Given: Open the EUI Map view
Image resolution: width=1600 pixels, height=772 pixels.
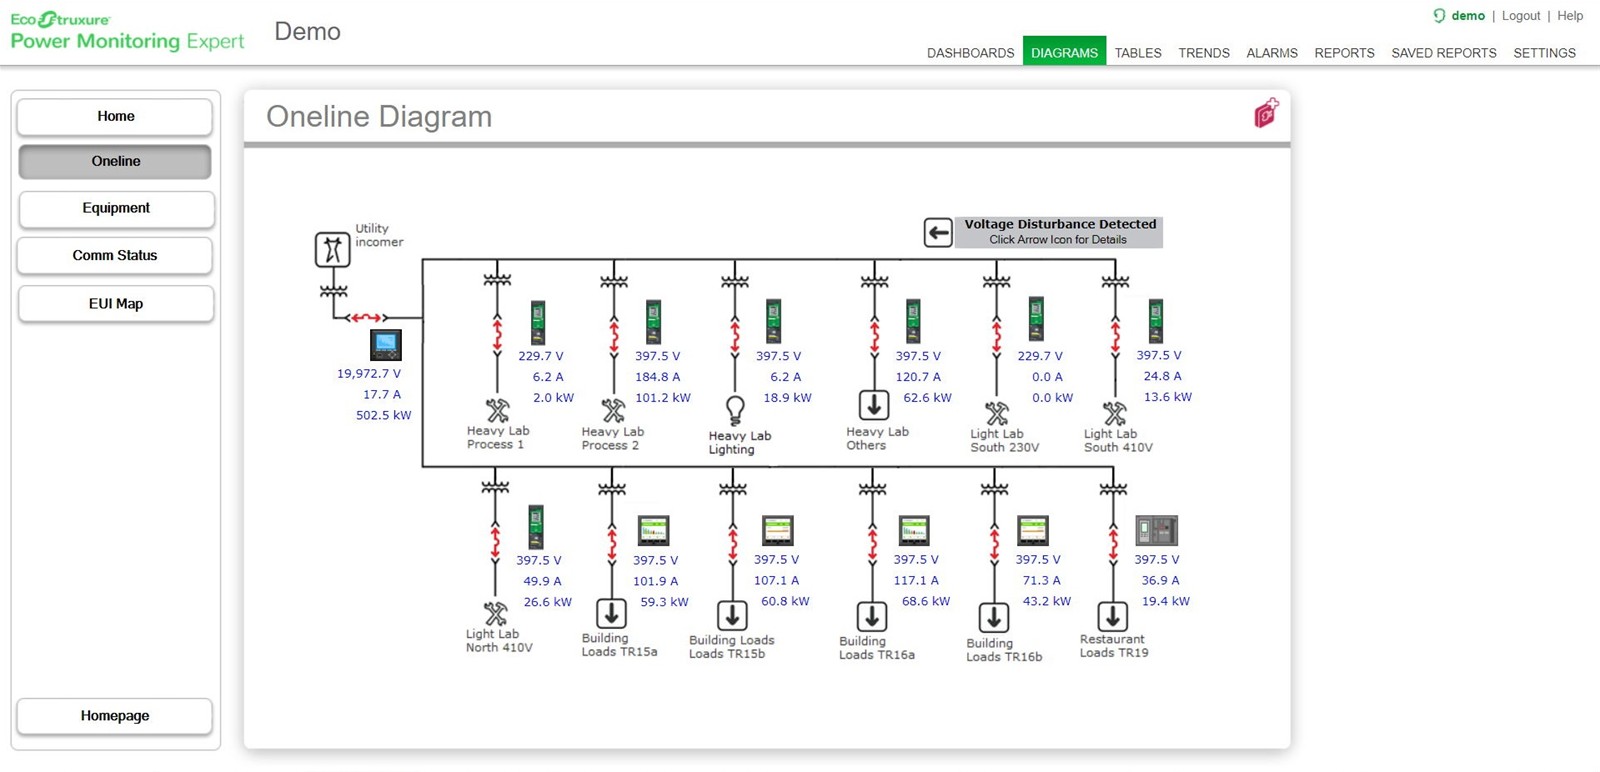Looking at the screenshot, I should (x=115, y=304).
